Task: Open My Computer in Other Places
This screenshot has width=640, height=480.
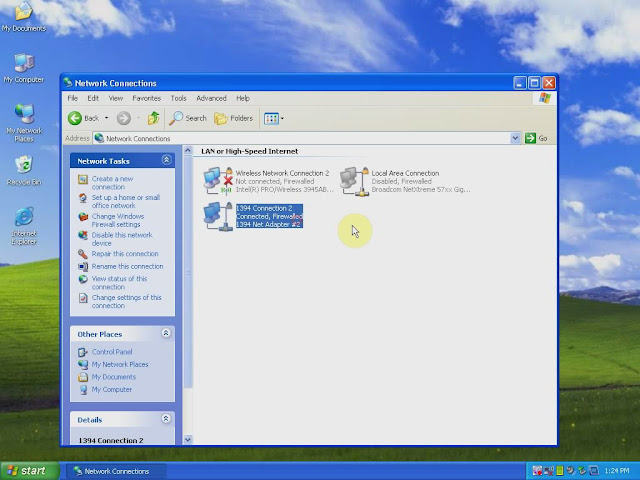Action: click(112, 390)
